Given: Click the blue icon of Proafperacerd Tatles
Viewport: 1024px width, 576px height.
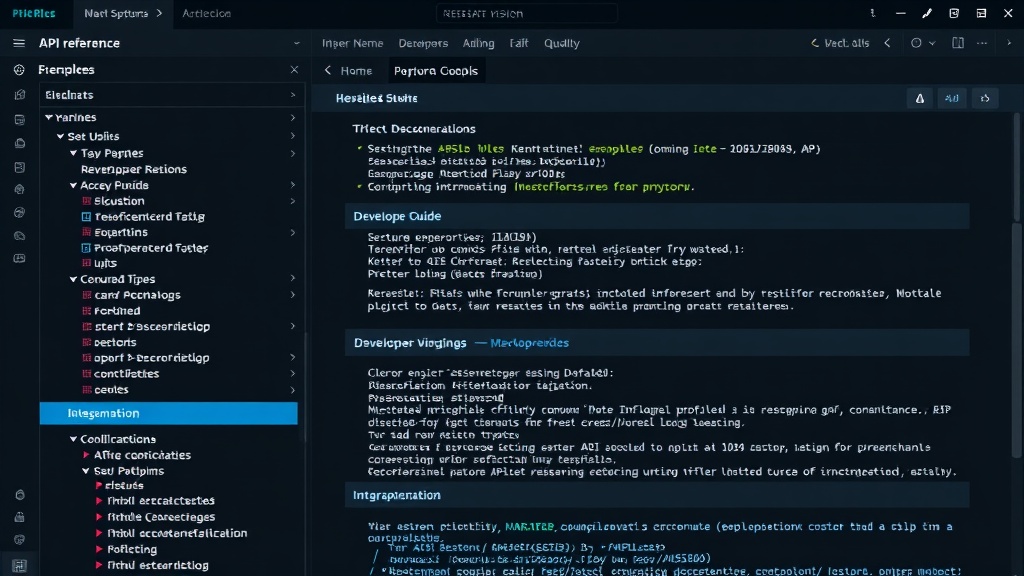Looking at the screenshot, I should pos(86,248).
